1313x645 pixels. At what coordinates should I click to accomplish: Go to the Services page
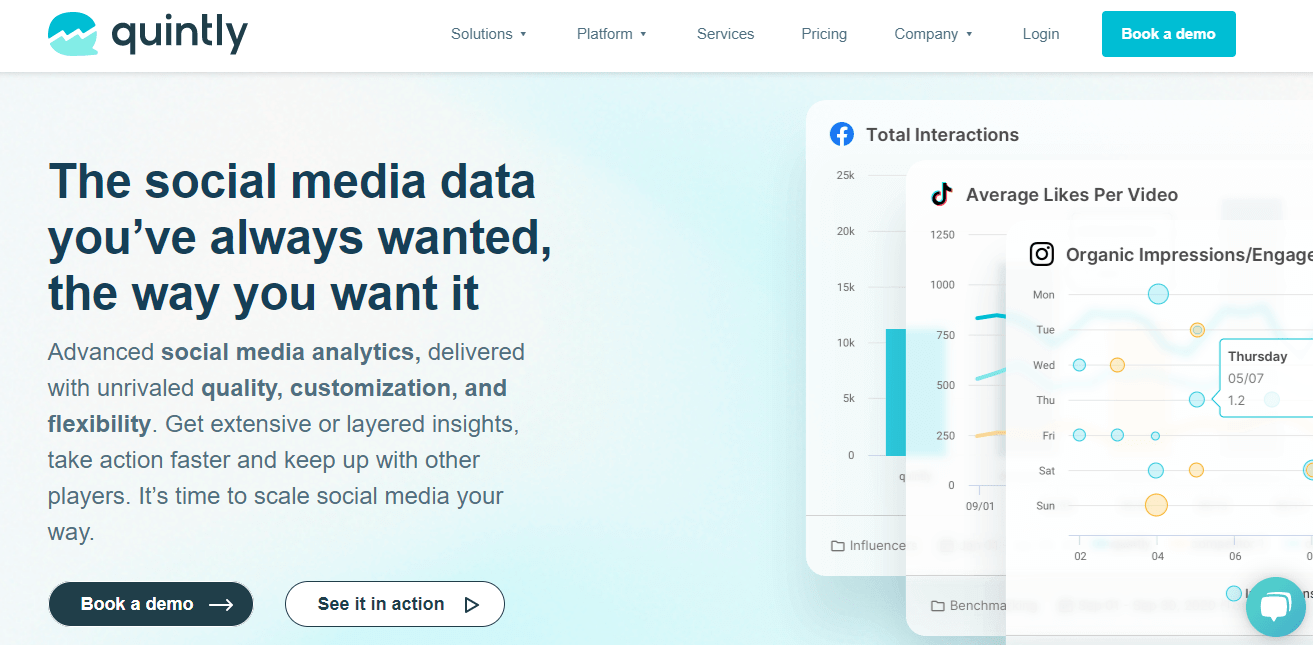(x=725, y=34)
